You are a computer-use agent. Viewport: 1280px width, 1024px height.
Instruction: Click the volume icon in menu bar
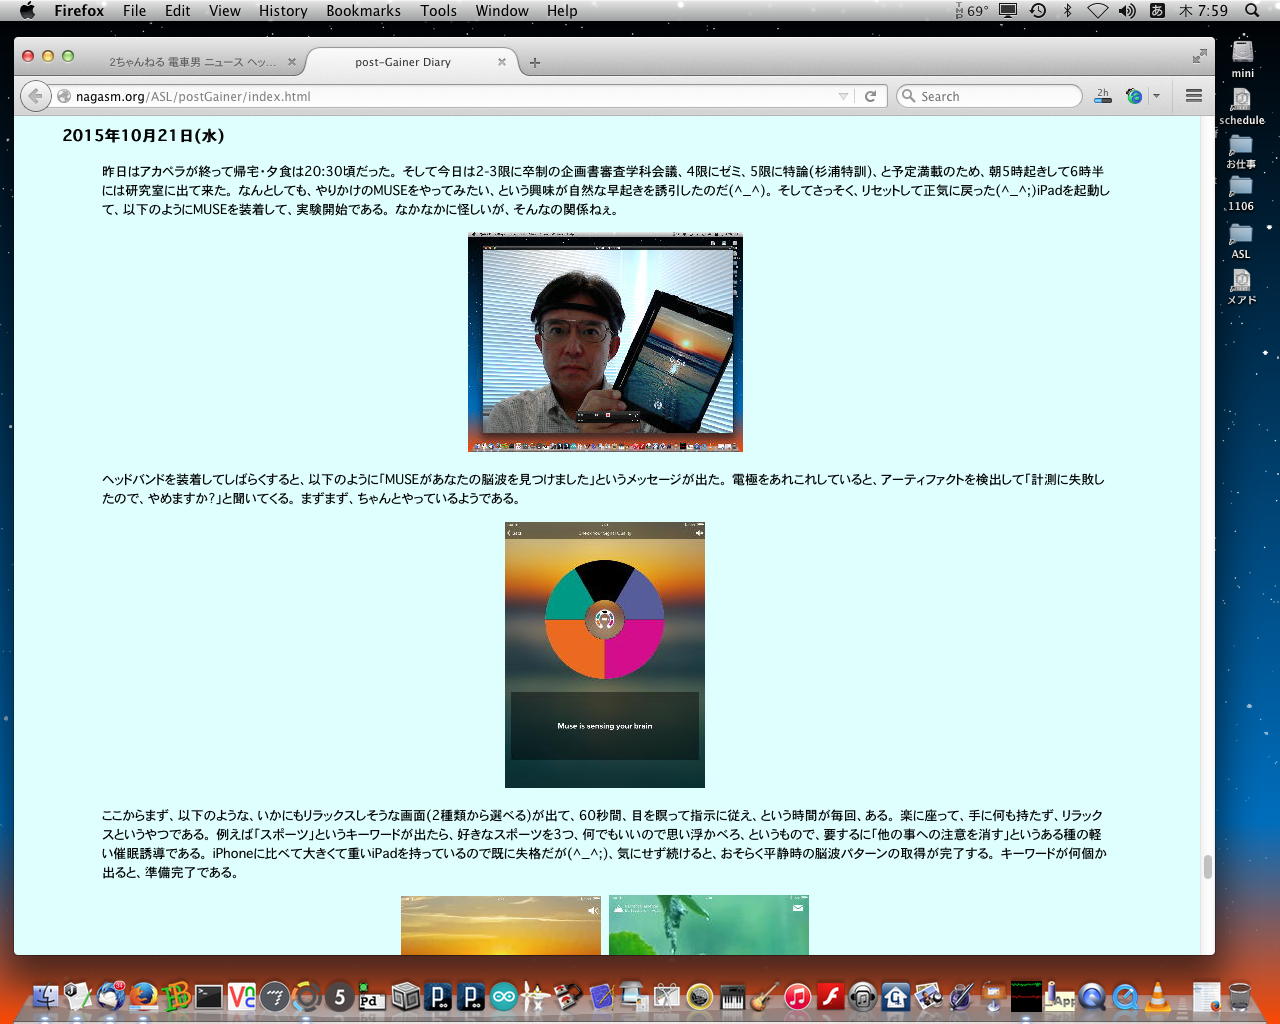(x=1127, y=10)
